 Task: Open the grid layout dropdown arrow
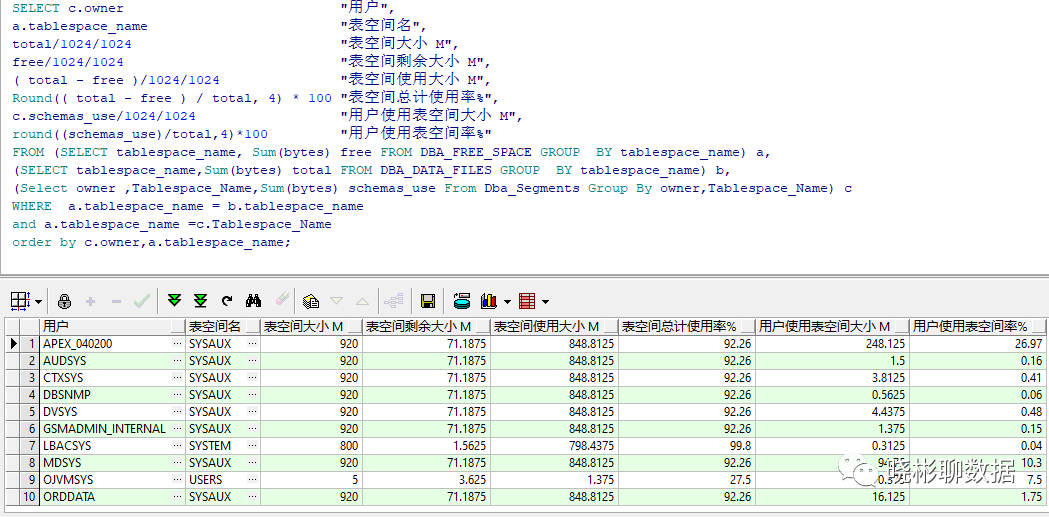(39, 302)
